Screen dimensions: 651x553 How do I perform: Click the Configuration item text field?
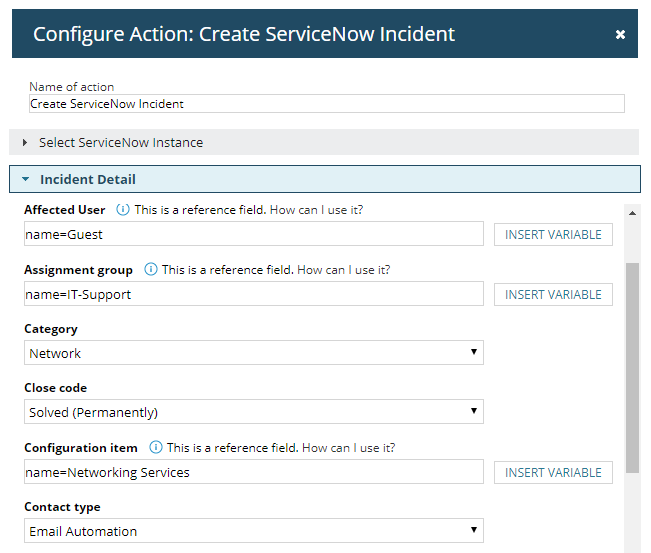tap(254, 472)
